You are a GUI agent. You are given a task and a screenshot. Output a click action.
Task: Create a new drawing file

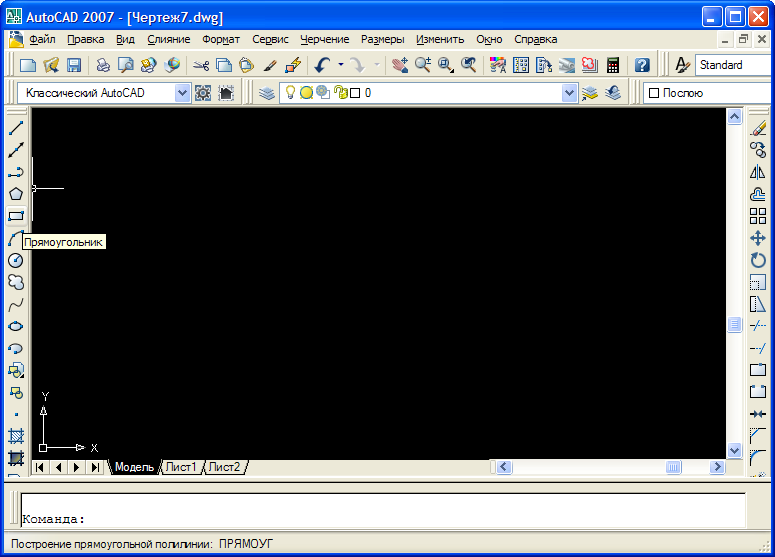[x=28, y=65]
